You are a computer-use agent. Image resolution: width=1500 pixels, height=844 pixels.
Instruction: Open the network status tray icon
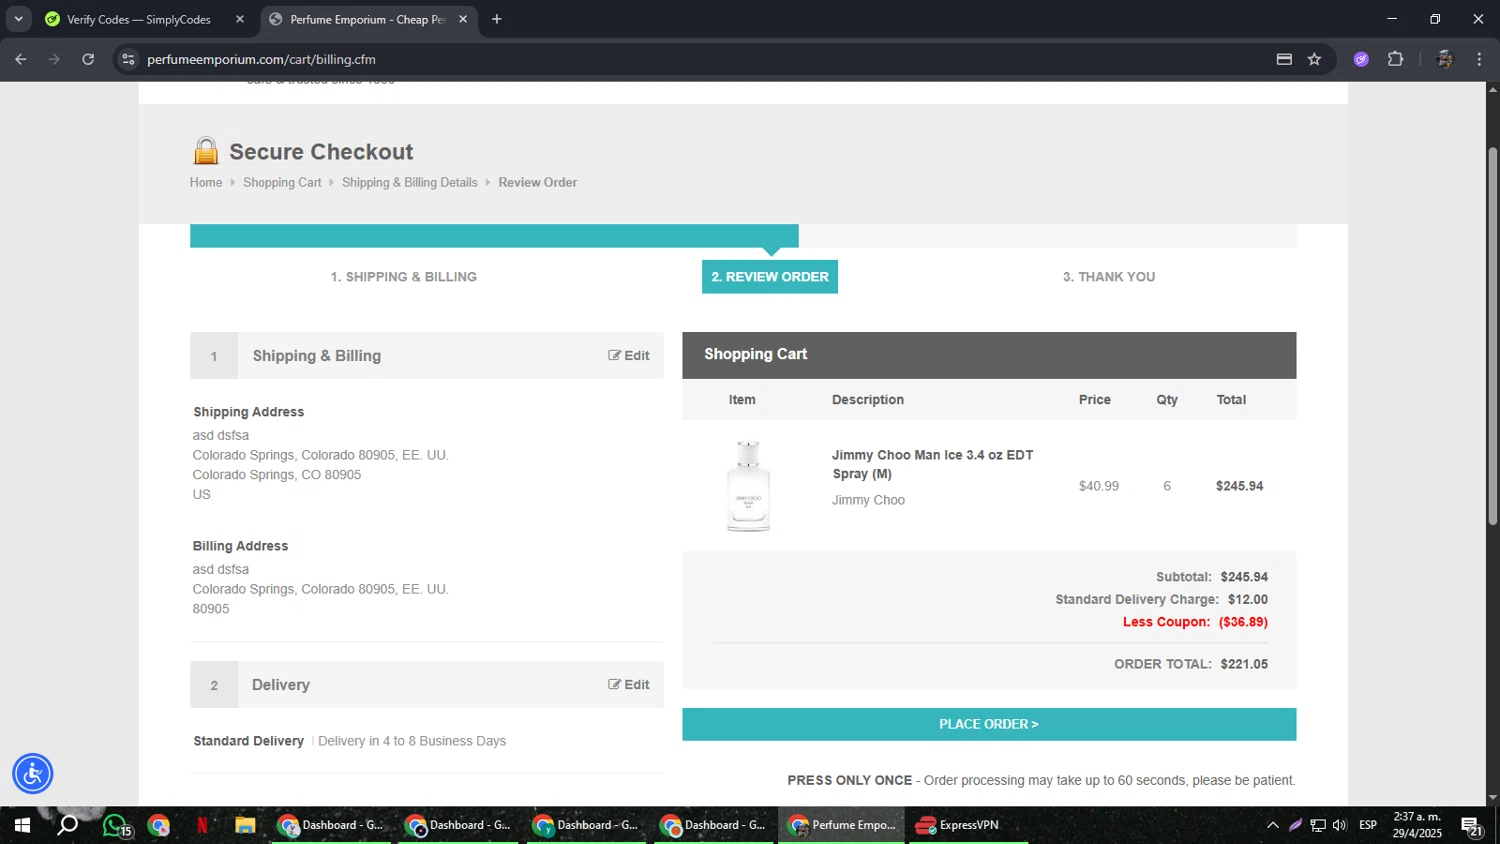pos(1318,825)
